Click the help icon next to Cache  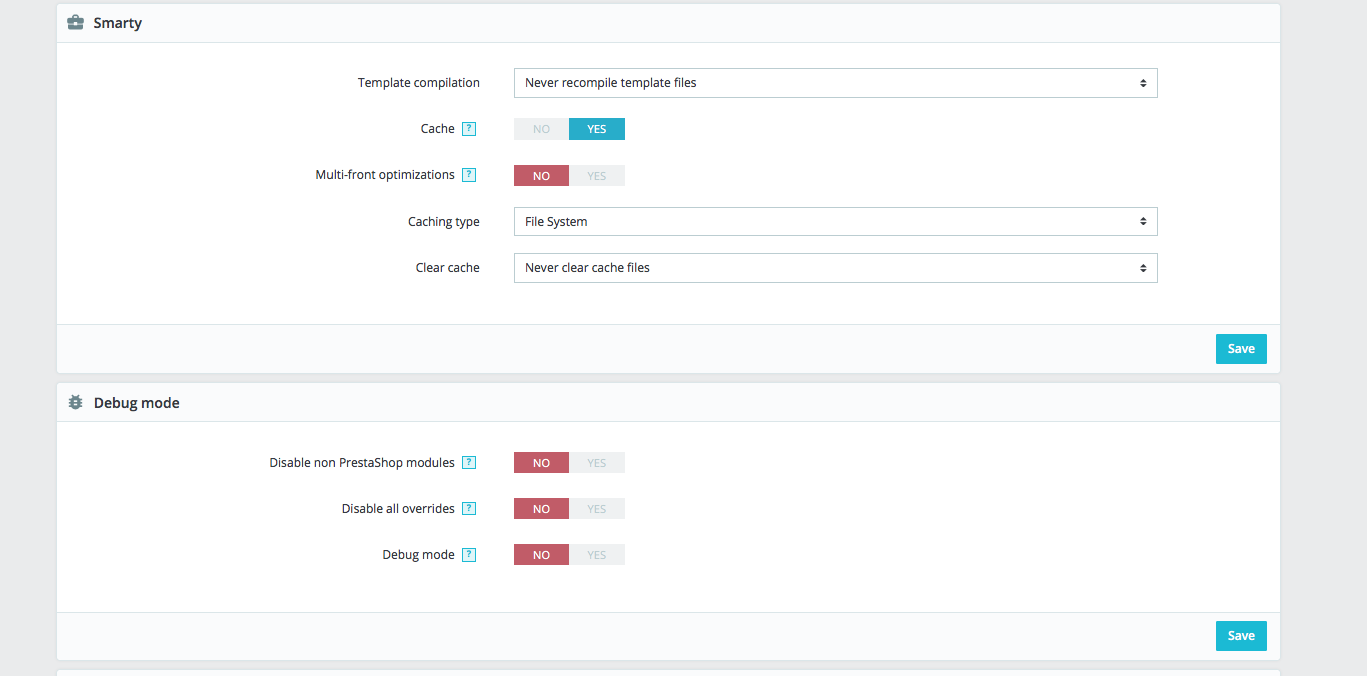click(469, 129)
